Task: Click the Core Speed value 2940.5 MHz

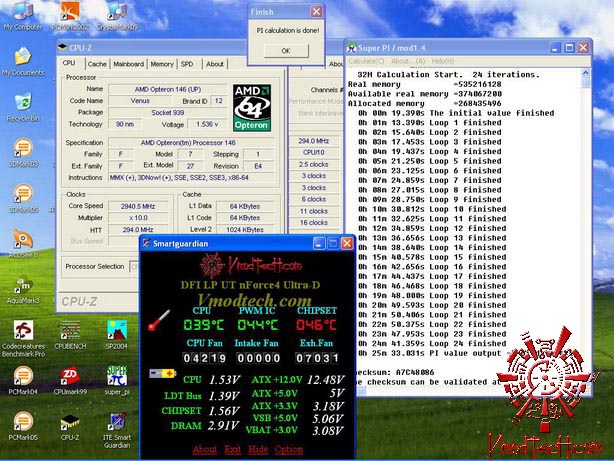Action: click(138, 206)
